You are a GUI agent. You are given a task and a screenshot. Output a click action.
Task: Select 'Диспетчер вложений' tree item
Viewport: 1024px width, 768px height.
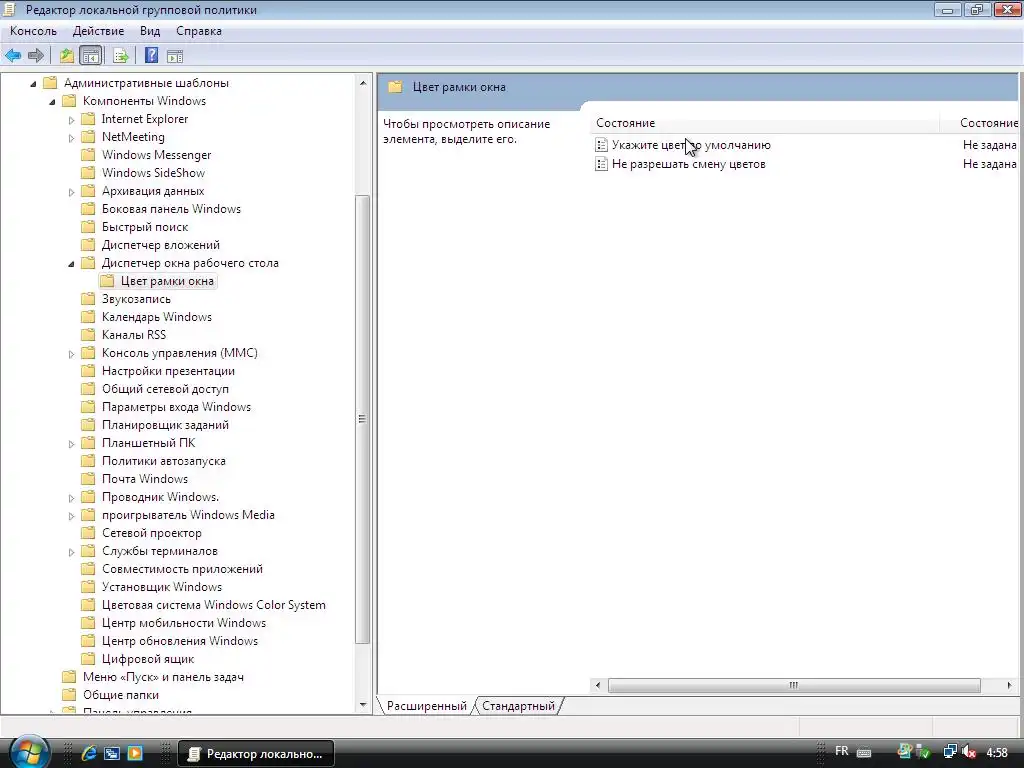pyautogui.click(x=161, y=245)
